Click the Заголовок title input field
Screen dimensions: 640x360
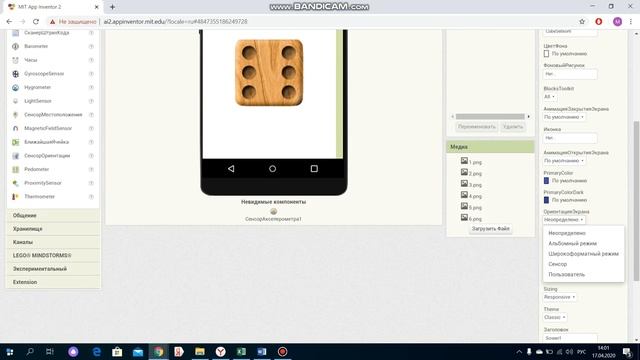point(570,338)
